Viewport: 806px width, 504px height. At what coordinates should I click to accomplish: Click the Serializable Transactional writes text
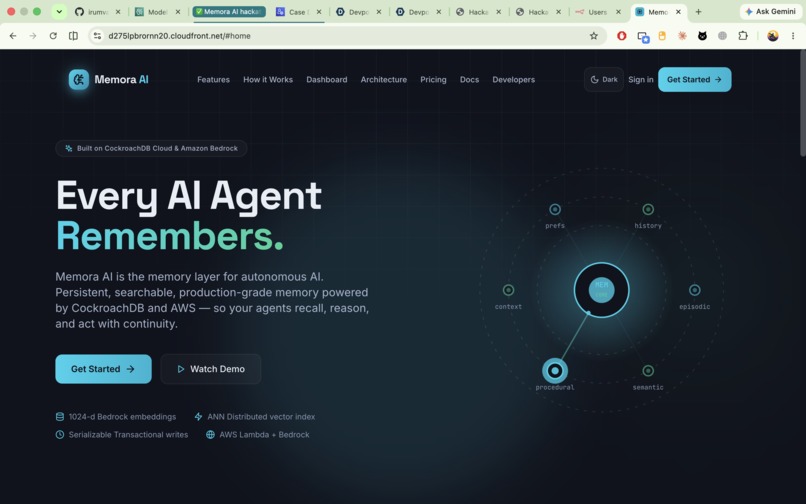[129, 435]
